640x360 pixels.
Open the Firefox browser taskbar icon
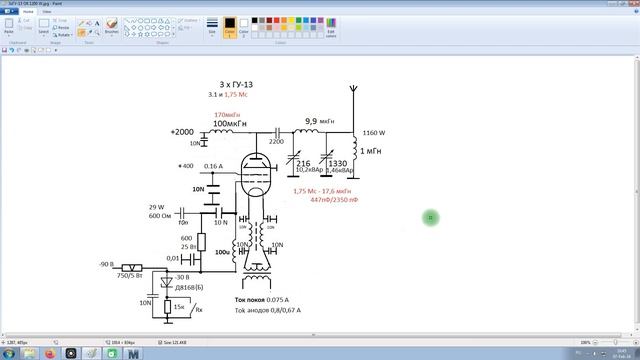tap(50, 353)
